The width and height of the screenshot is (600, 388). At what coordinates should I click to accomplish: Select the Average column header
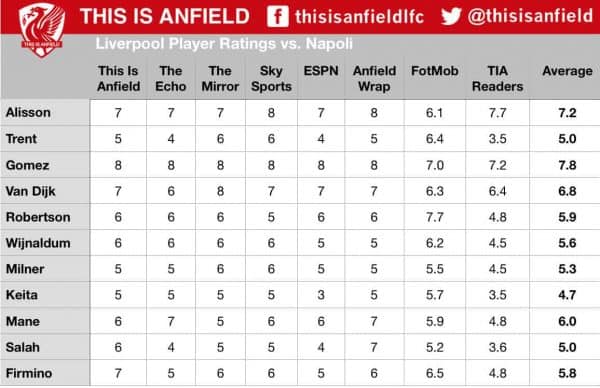click(567, 71)
